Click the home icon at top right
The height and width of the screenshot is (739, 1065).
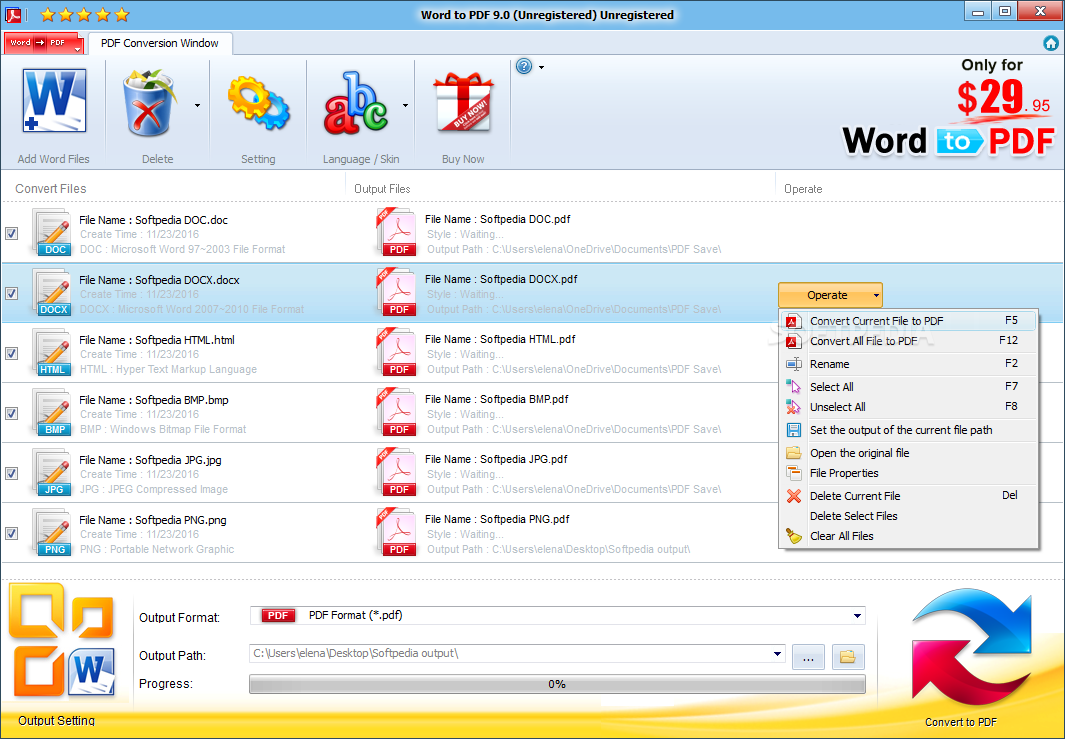coord(1051,43)
